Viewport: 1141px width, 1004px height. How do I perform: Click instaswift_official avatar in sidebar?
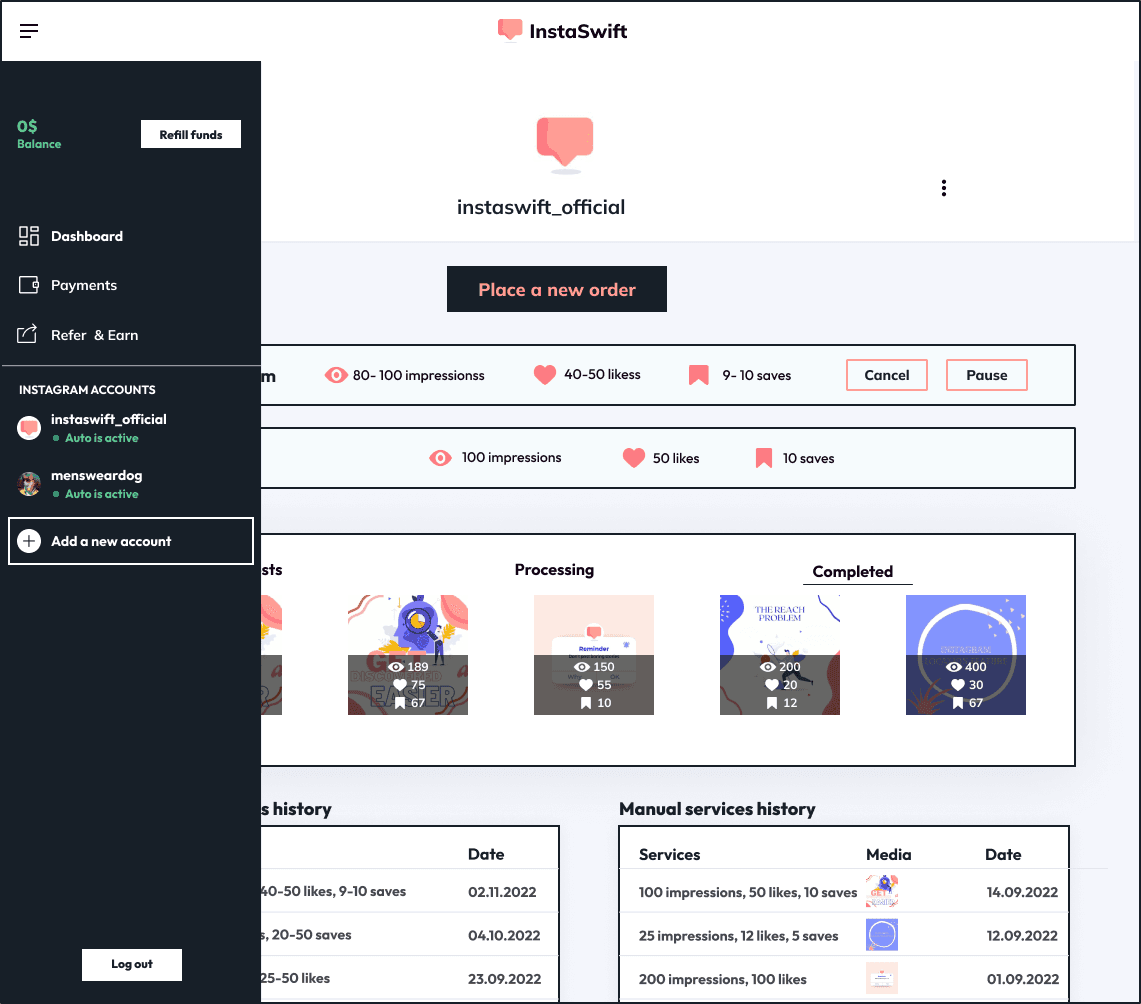[29, 428]
